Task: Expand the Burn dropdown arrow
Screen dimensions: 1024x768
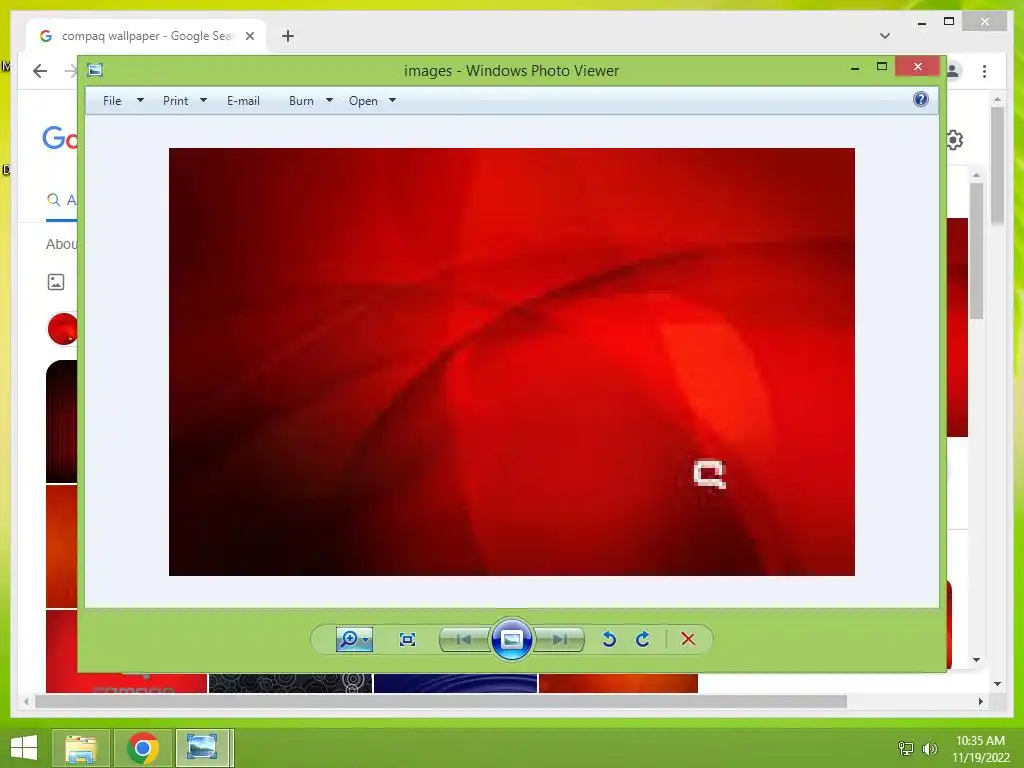Action: click(x=329, y=100)
